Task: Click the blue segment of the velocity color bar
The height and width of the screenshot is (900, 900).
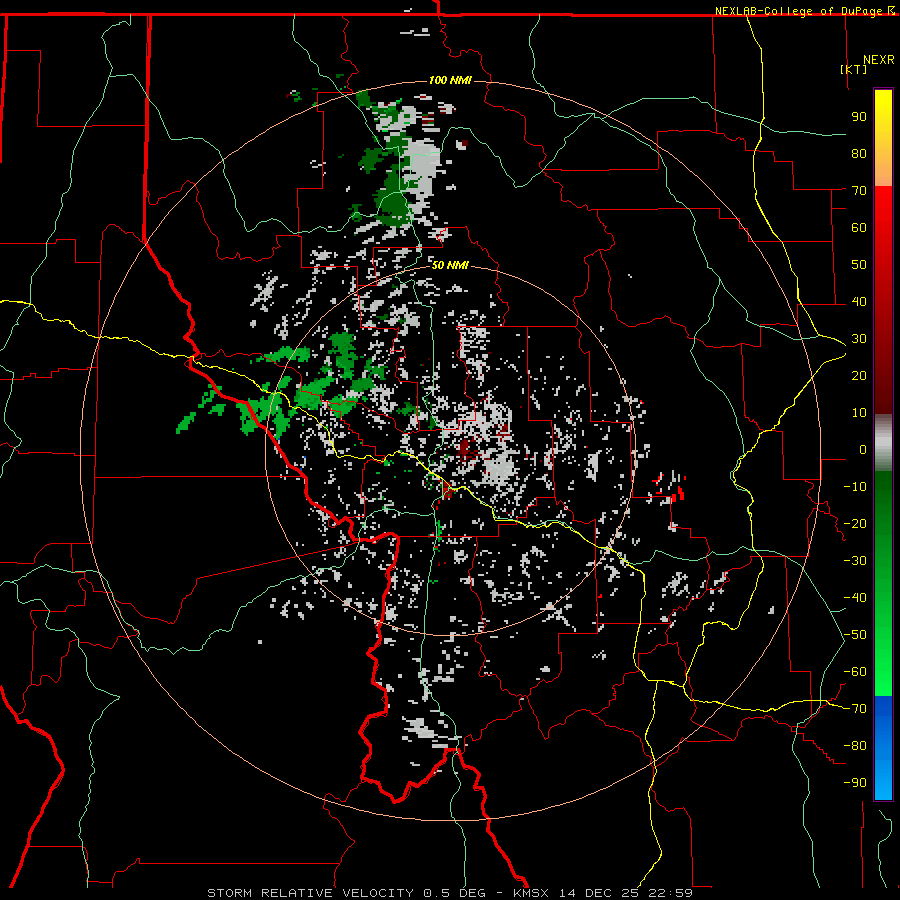Action: tap(883, 748)
